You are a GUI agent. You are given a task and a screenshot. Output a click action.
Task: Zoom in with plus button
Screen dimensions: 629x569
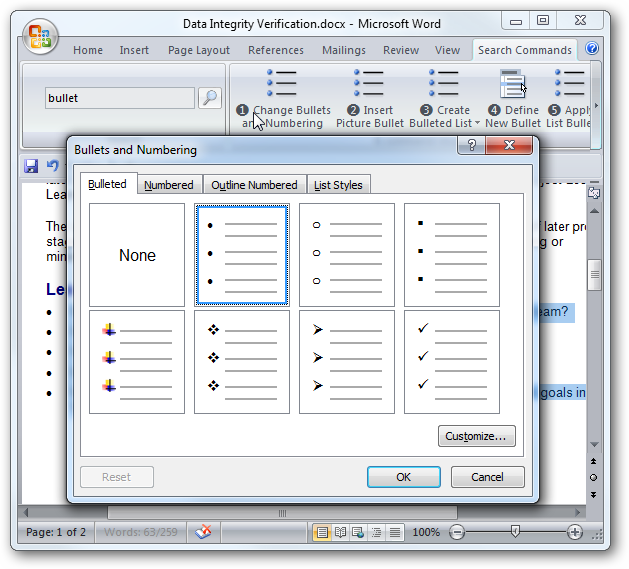click(575, 532)
